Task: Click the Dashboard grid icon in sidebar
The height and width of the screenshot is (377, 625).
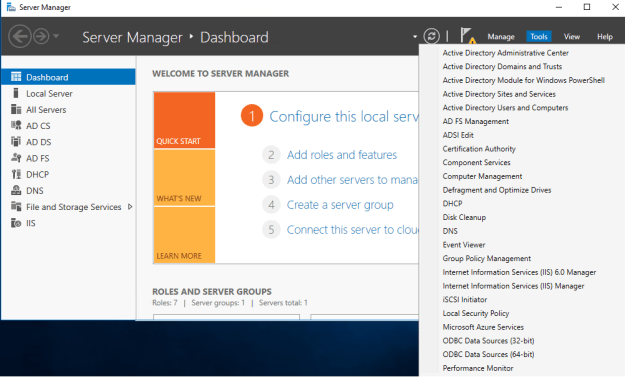Action: 16,77
